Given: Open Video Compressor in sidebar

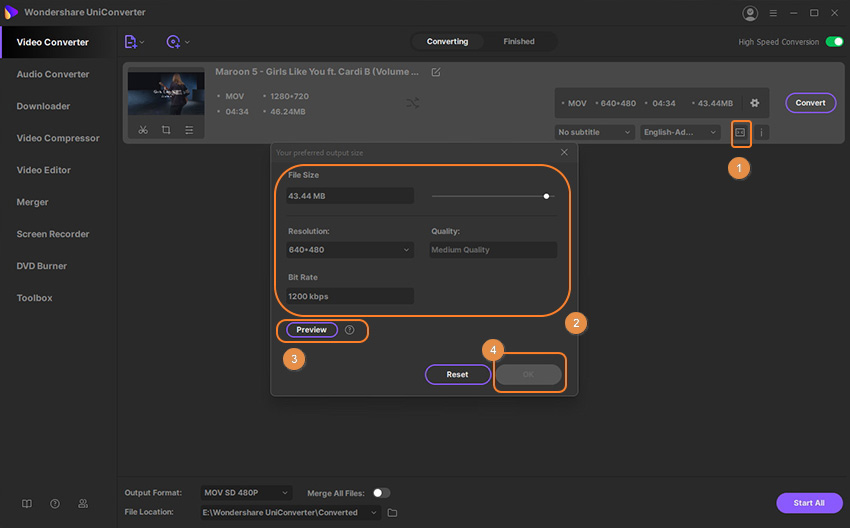Looking at the screenshot, I should click(58, 138).
